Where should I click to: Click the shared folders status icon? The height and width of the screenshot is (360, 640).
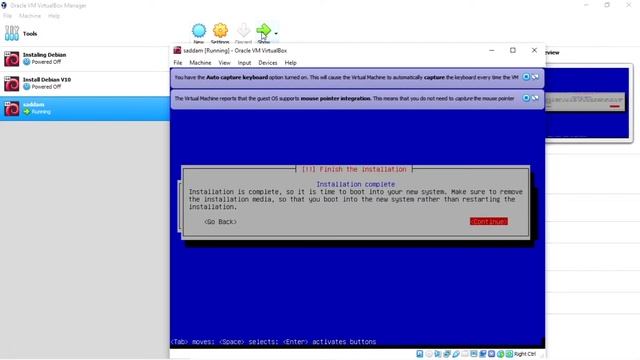(x=464, y=354)
